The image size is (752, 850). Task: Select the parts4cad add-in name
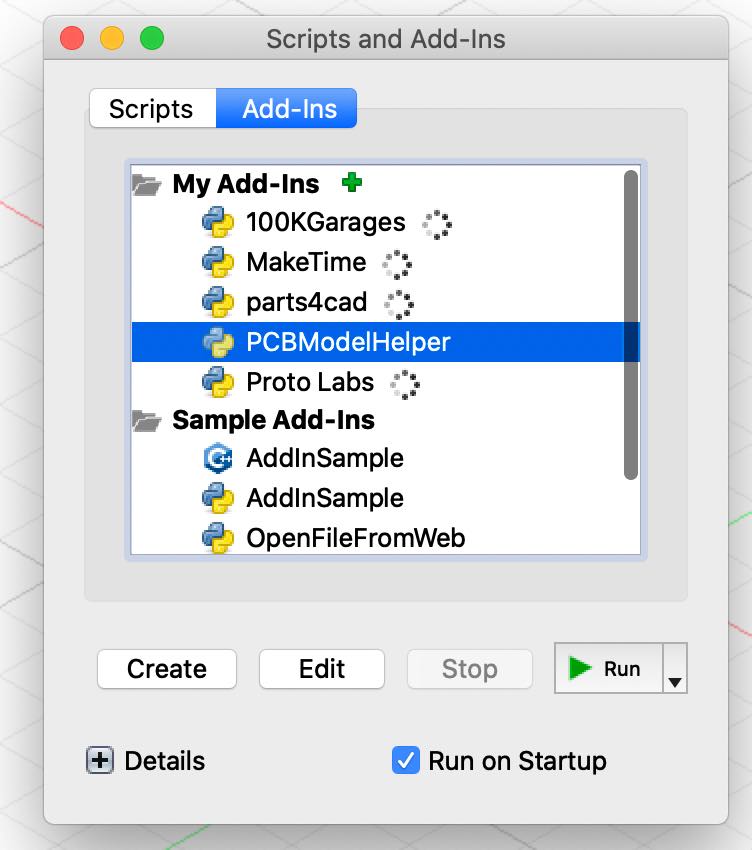pyautogui.click(x=307, y=302)
